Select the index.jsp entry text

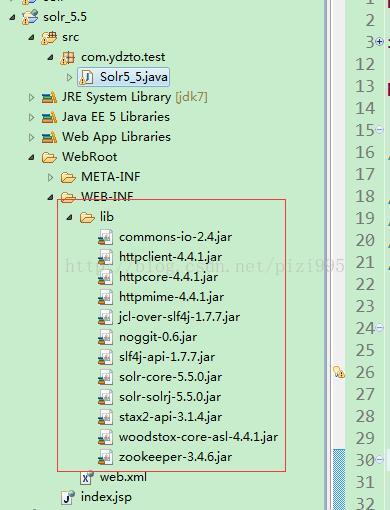106,497
